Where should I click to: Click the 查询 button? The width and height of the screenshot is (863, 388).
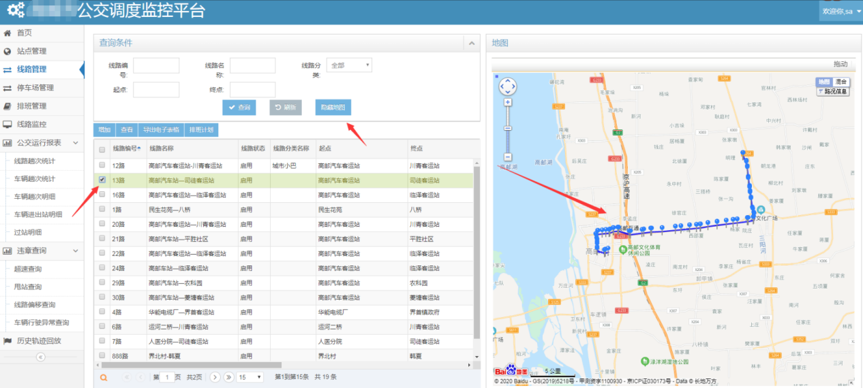[239, 107]
